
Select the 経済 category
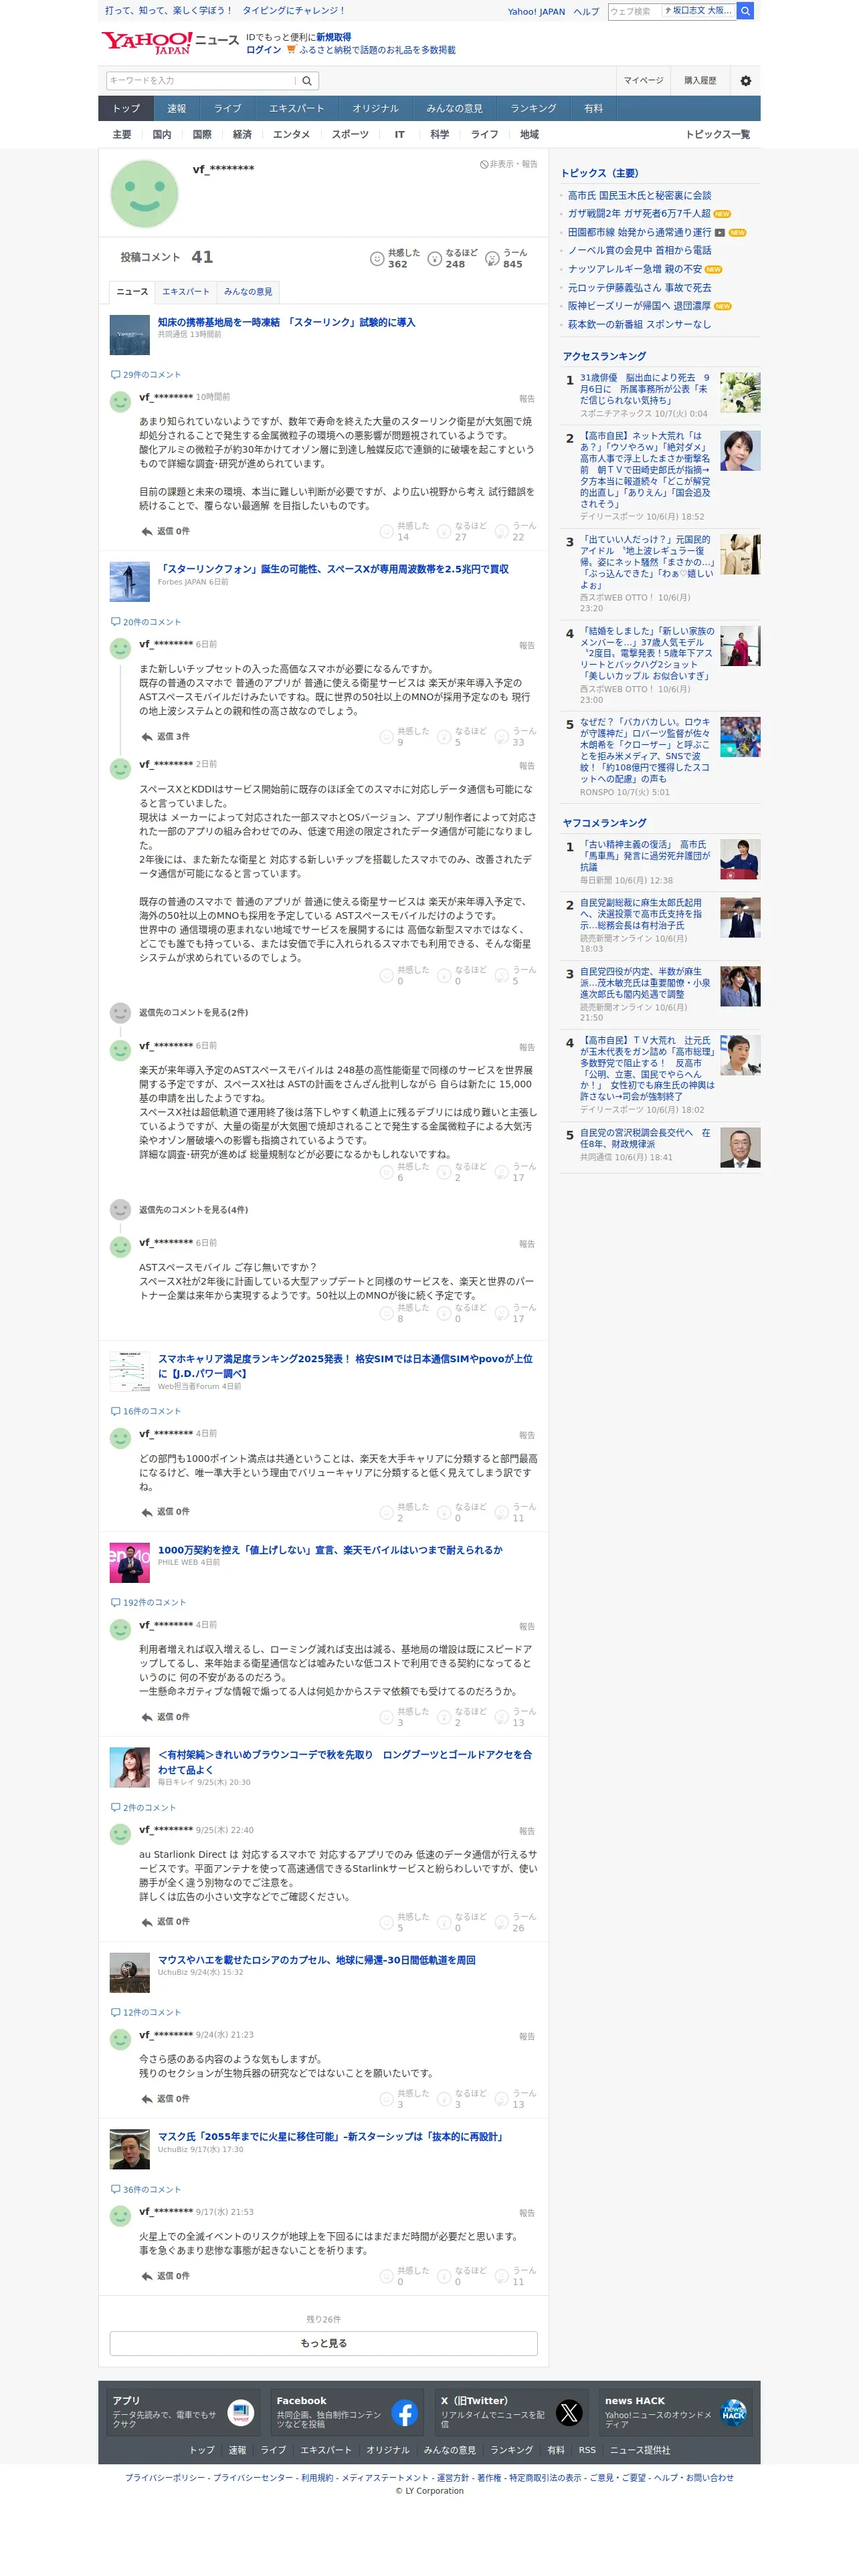[242, 135]
